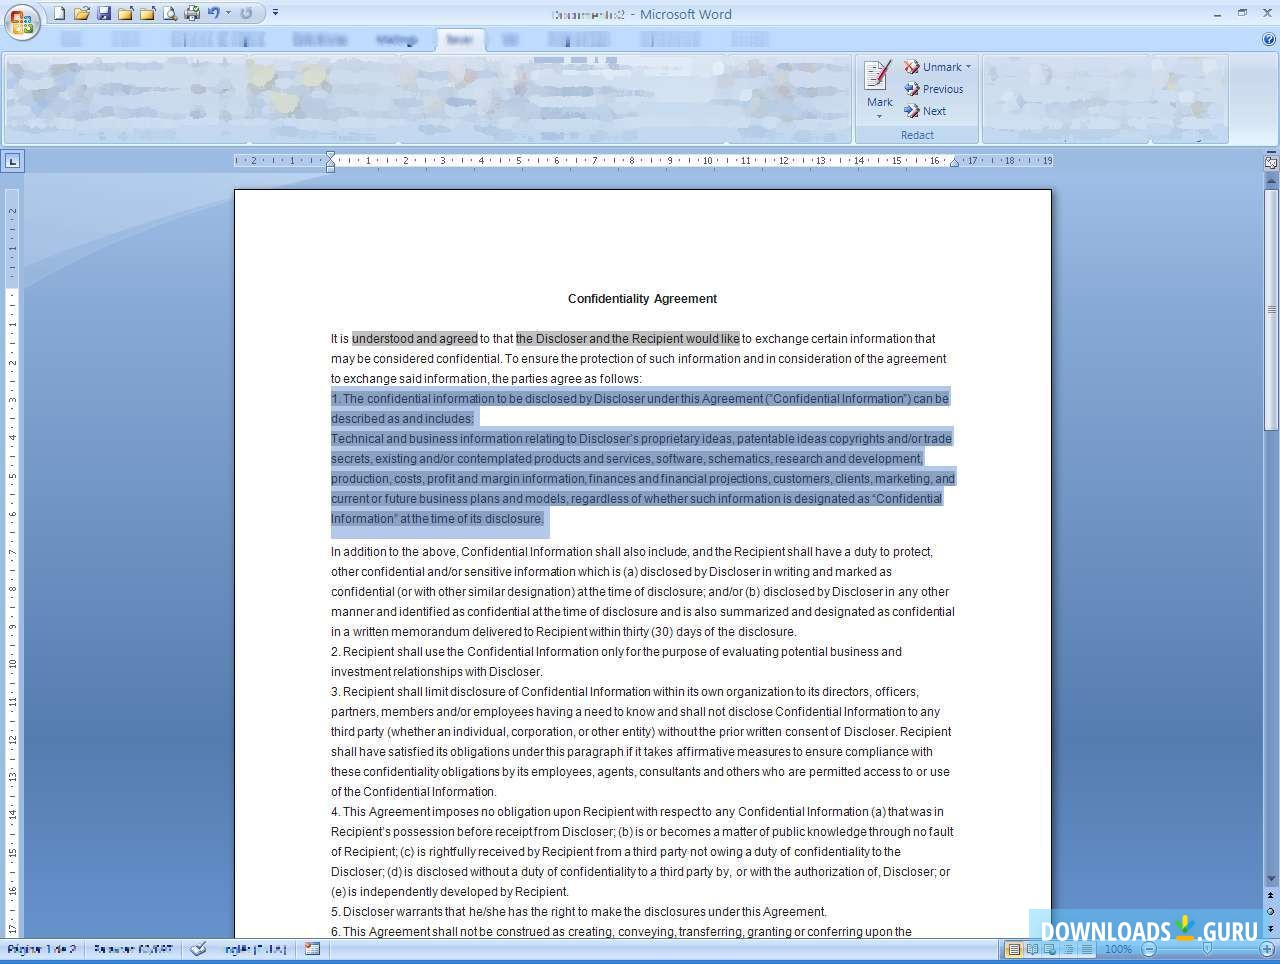Toggle the ruler view button
The image size is (1280, 964).
(1271, 161)
